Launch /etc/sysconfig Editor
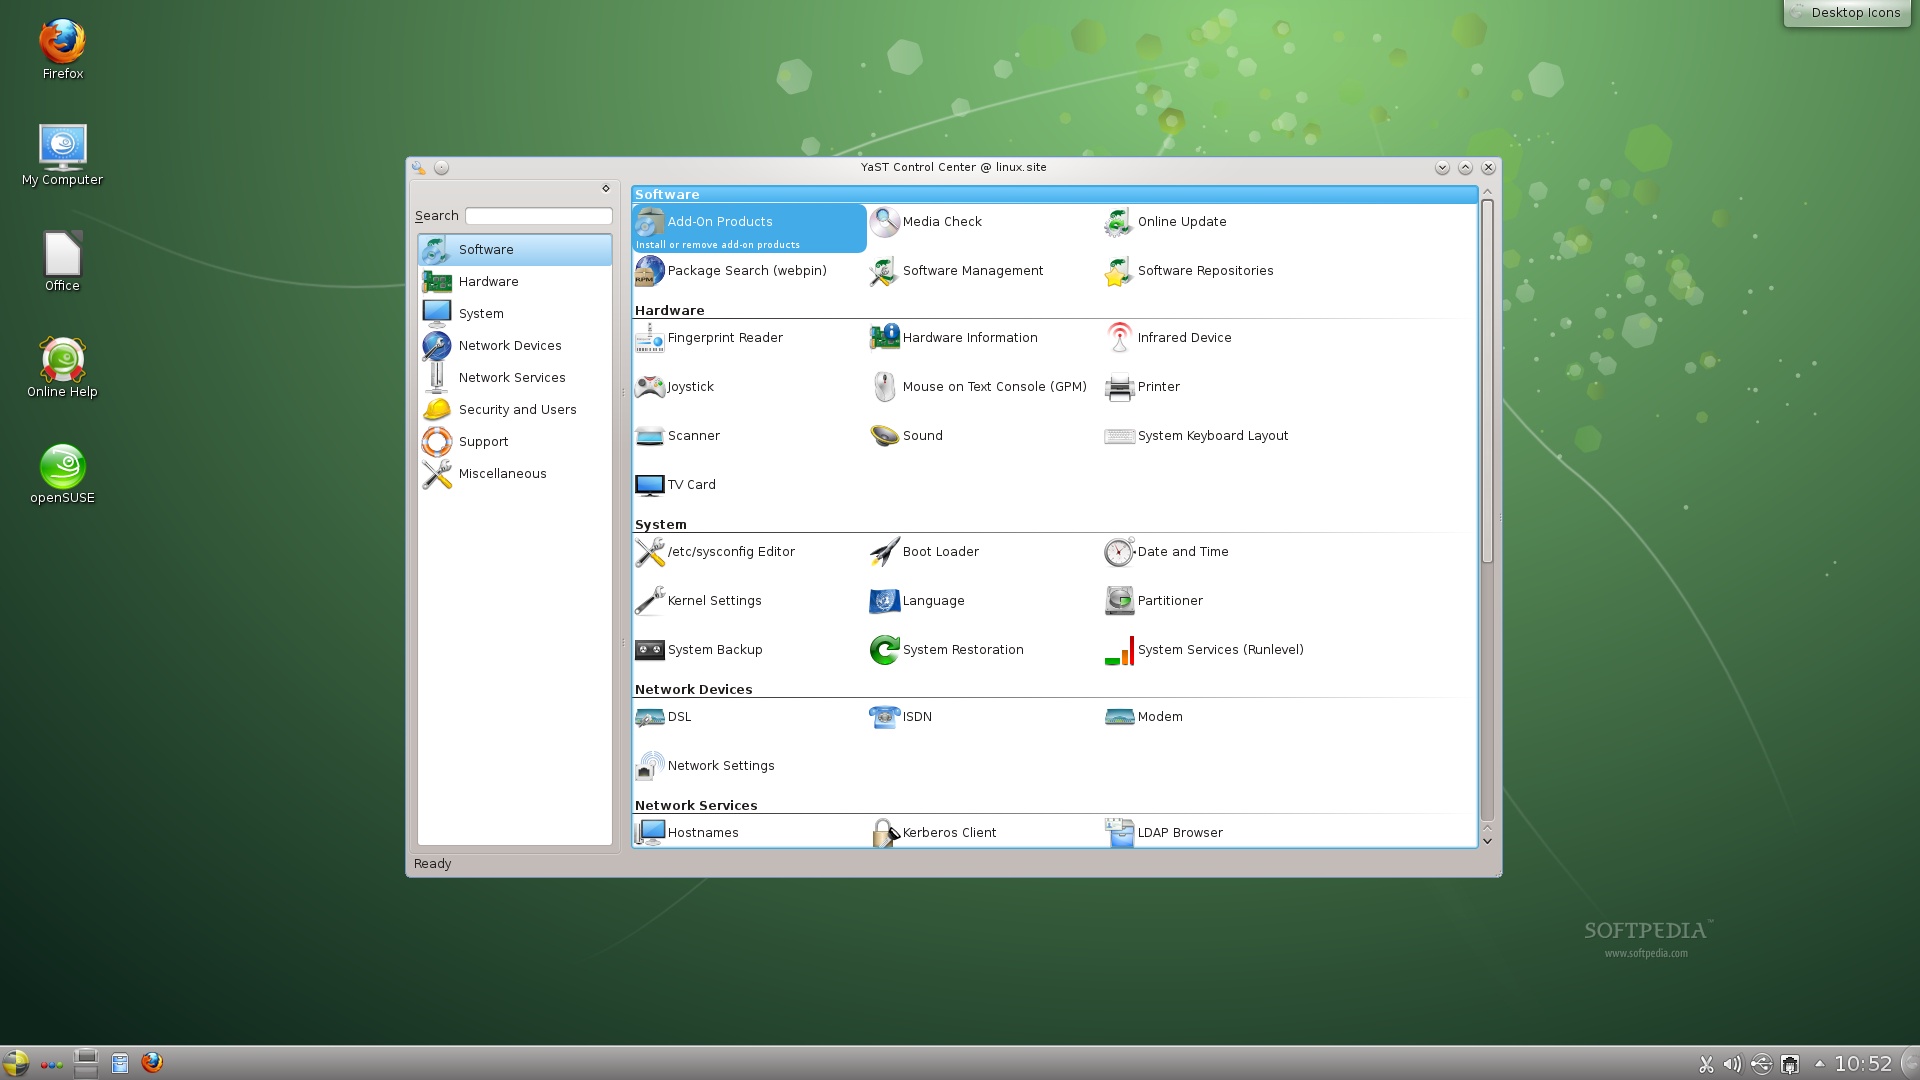 point(715,552)
